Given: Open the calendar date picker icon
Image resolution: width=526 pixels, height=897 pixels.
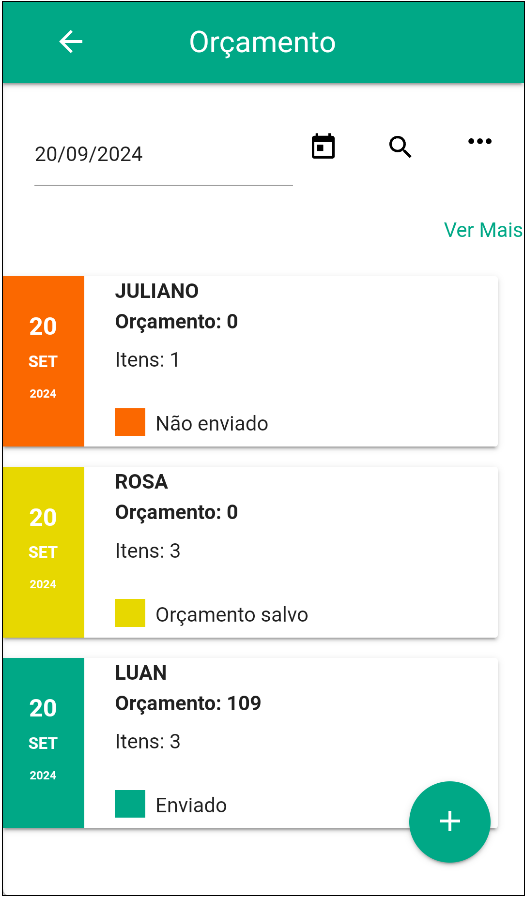Looking at the screenshot, I should pyautogui.click(x=323, y=146).
